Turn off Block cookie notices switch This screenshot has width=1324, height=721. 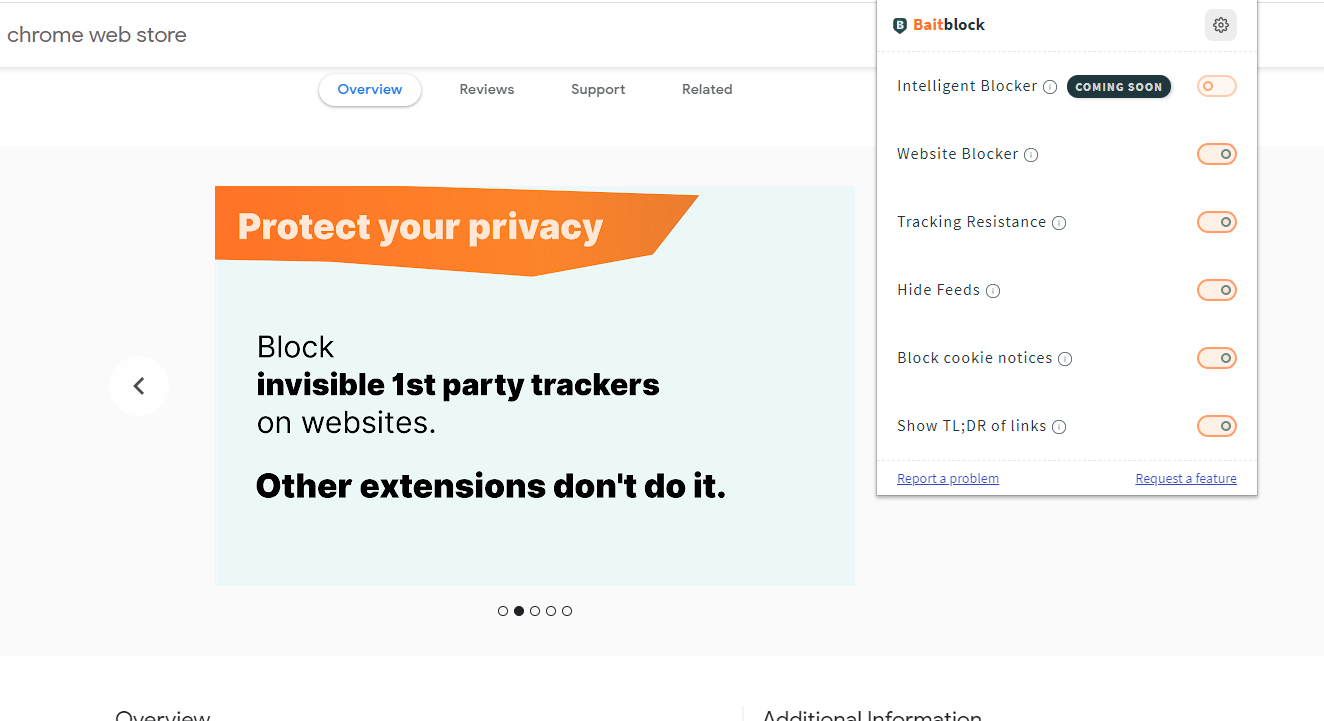(1216, 358)
